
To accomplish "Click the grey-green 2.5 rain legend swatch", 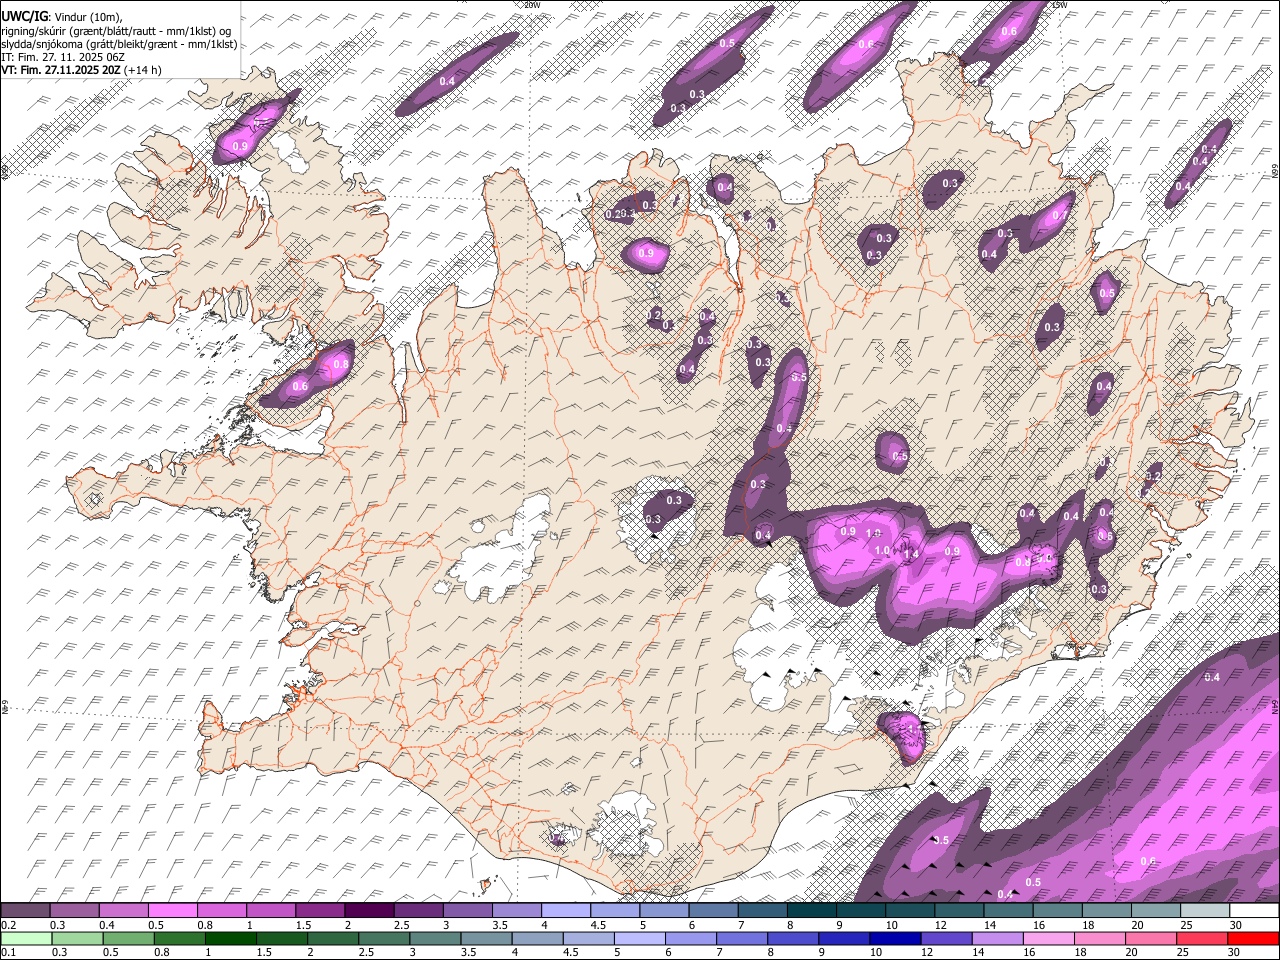I will click(x=384, y=939).
